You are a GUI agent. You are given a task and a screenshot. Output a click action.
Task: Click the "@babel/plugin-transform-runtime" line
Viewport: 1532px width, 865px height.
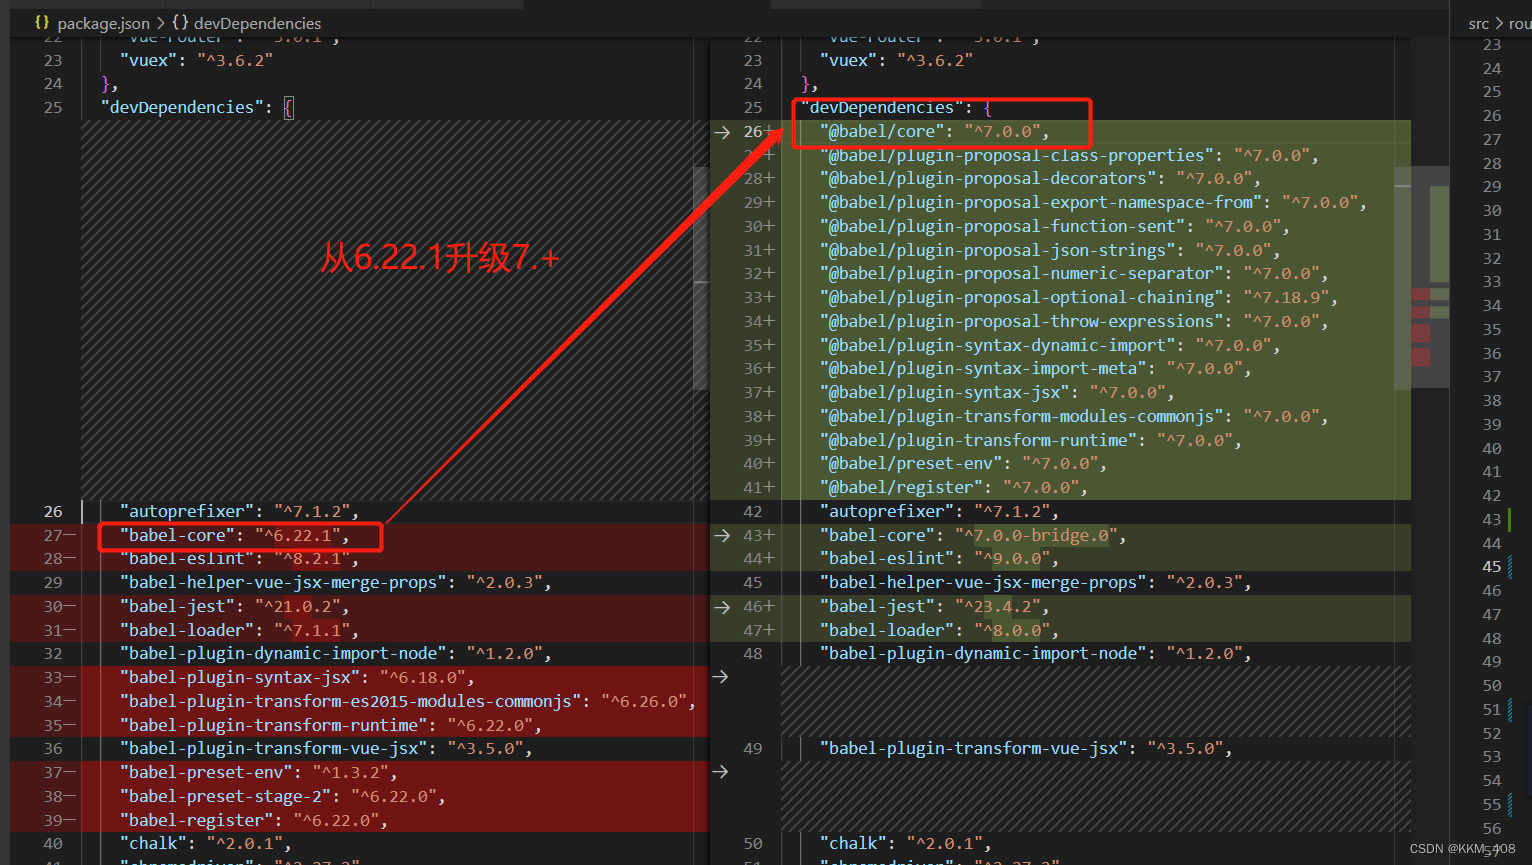[x=1031, y=440]
